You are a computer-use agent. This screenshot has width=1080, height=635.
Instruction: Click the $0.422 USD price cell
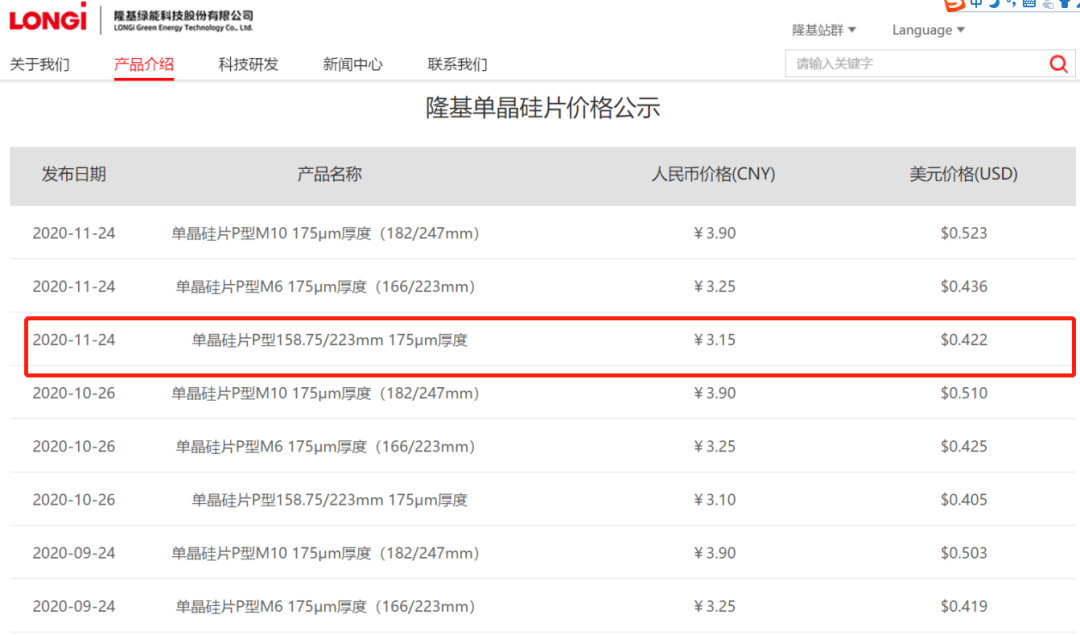pyautogui.click(x=964, y=340)
